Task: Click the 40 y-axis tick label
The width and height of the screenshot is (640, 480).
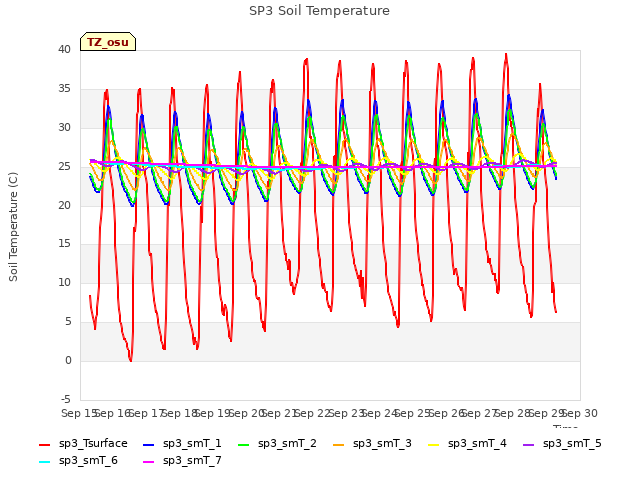Action: point(64,49)
